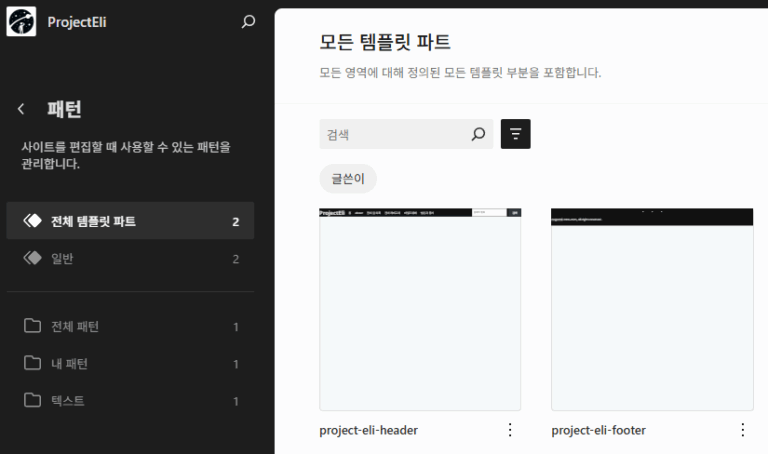Open the project-eli-header preview thumbnail
The height and width of the screenshot is (454, 768).
pos(420,309)
